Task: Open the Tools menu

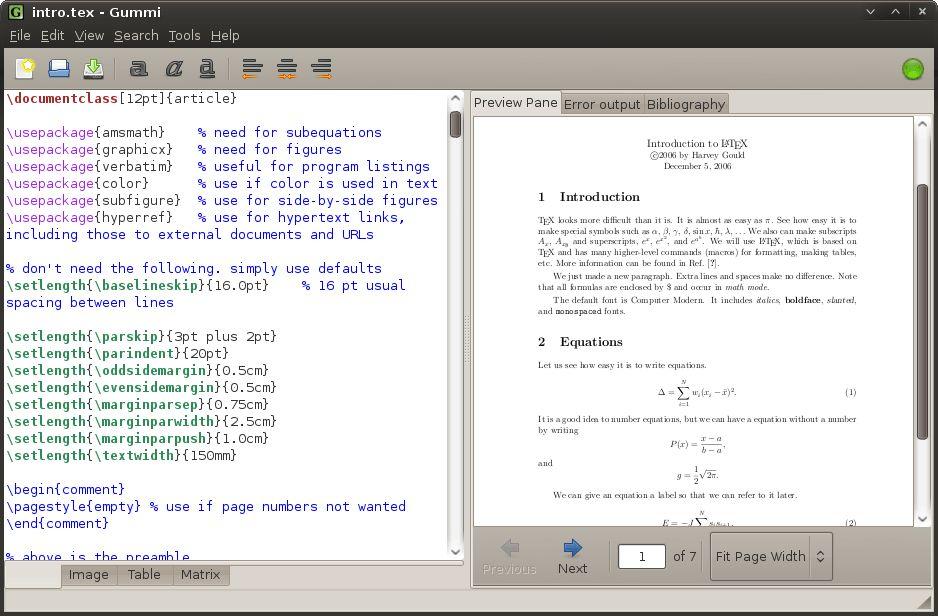Action: (x=184, y=35)
